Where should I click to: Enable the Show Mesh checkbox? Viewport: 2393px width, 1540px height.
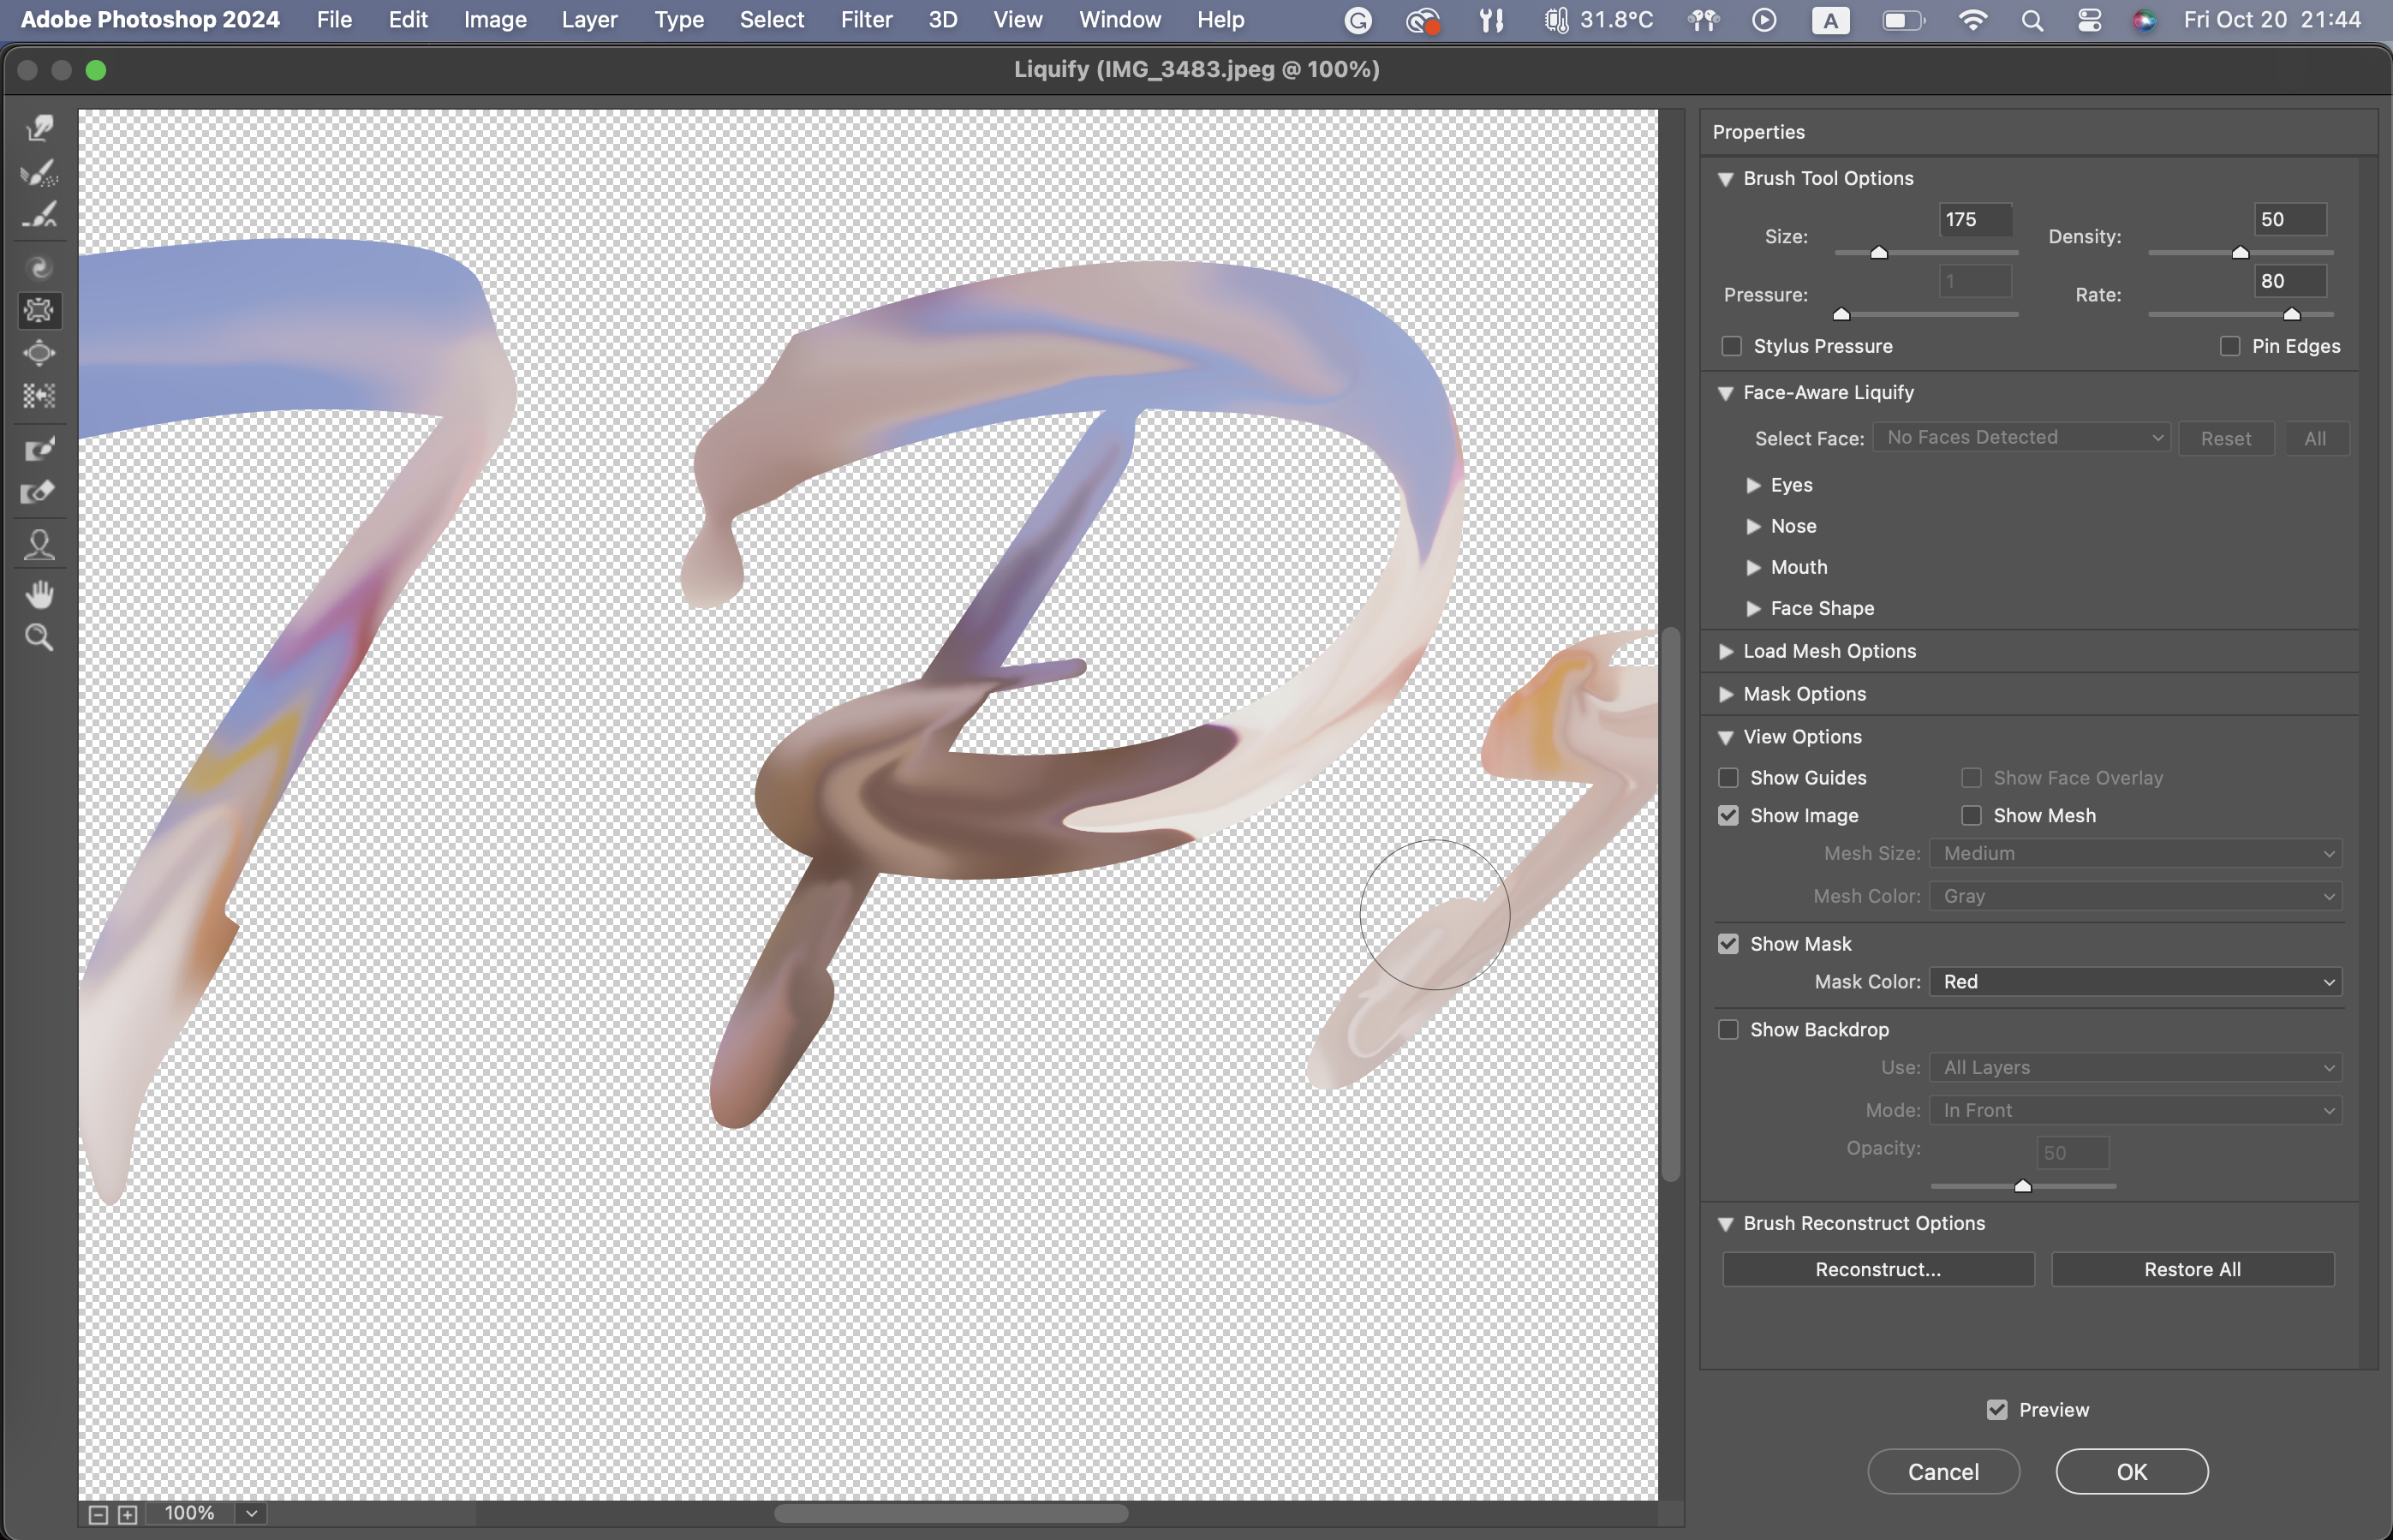coord(1971,816)
